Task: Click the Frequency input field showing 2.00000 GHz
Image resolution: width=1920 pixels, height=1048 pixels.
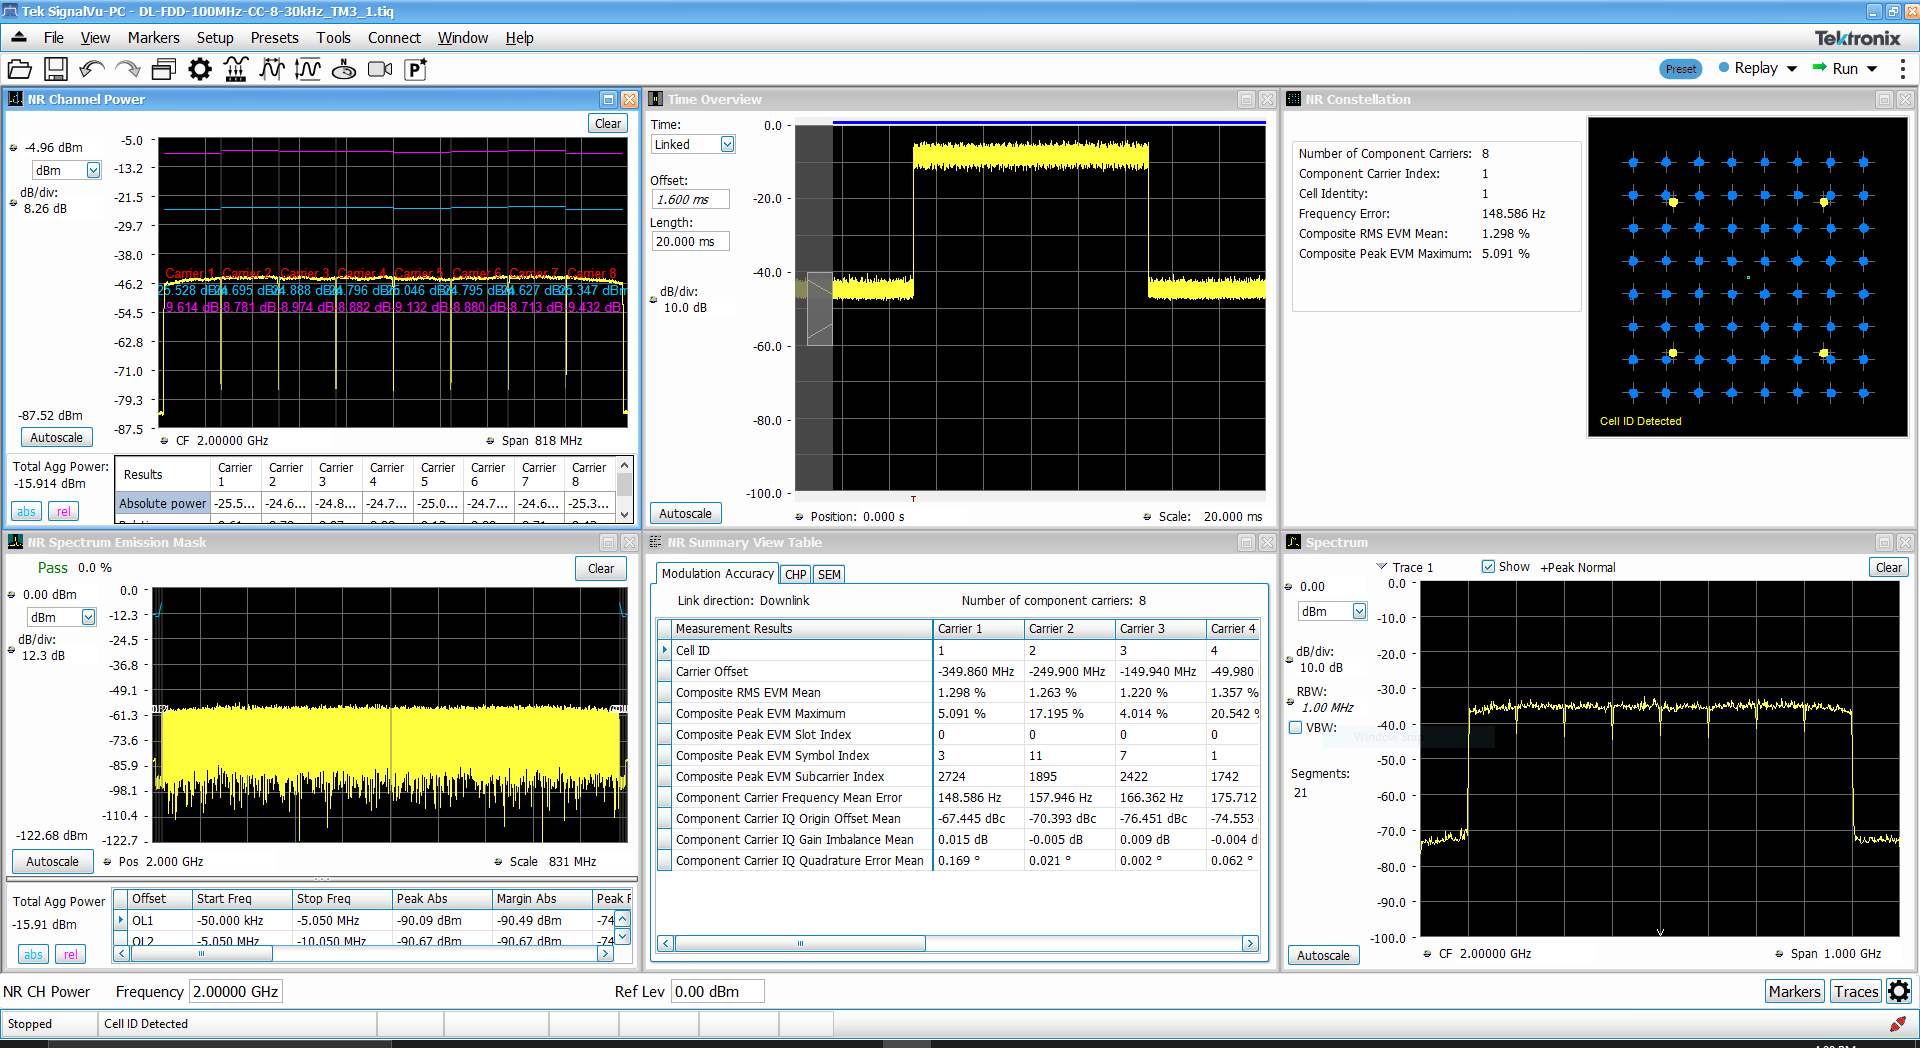Action: pos(236,992)
